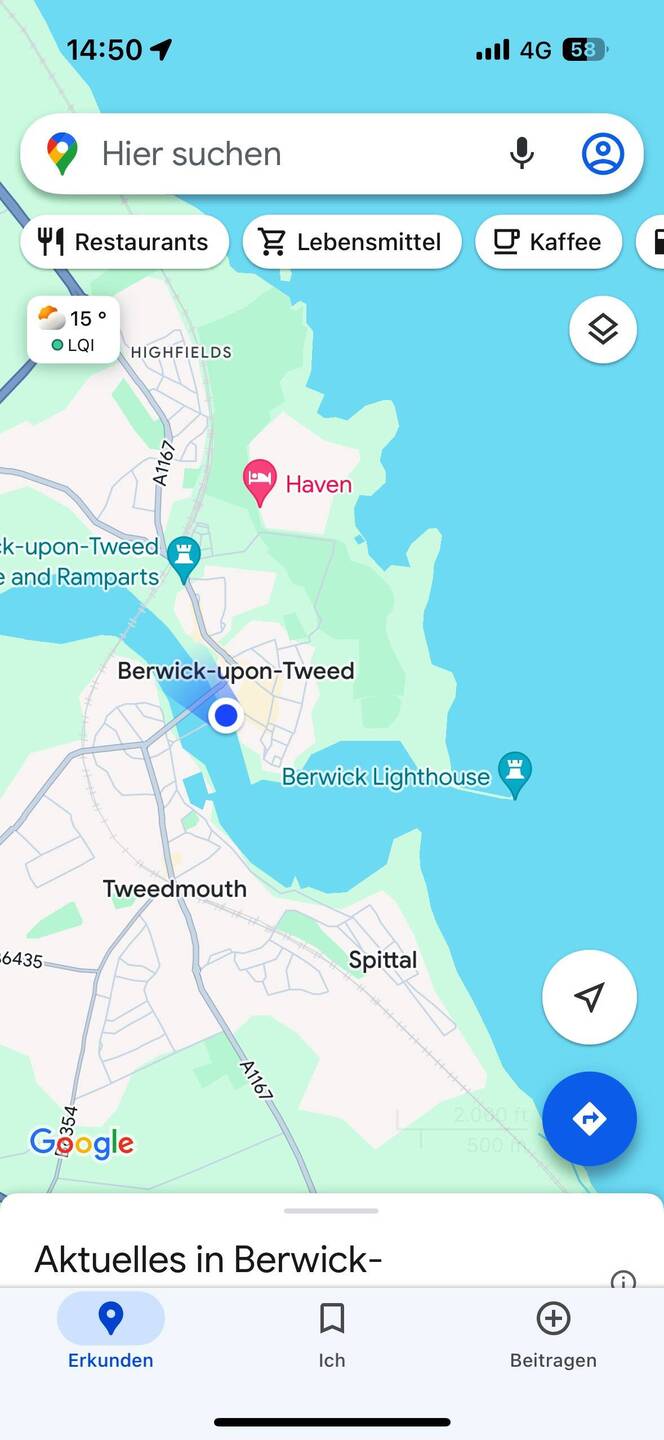Tap the microphone voice search icon

click(521, 154)
